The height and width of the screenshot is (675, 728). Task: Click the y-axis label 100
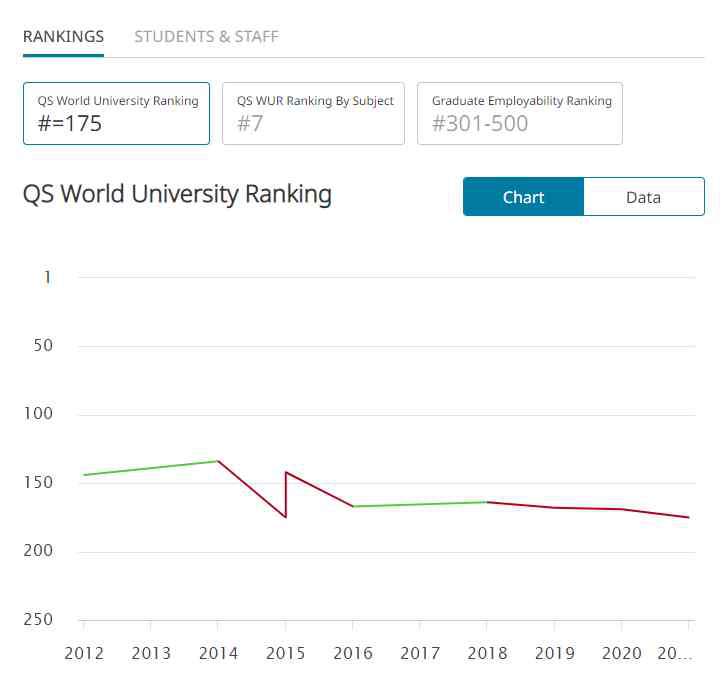(x=38, y=414)
